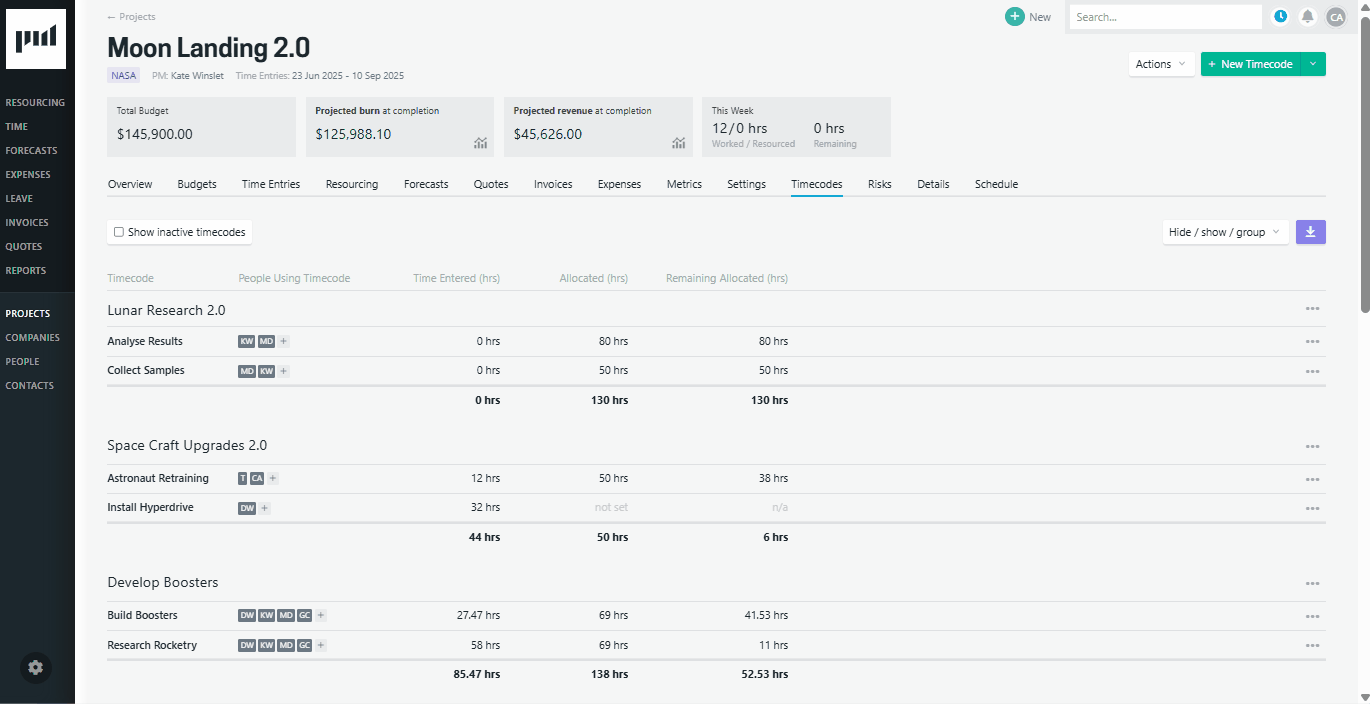Click the KW avatar on Analyse Results

click(246, 341)
